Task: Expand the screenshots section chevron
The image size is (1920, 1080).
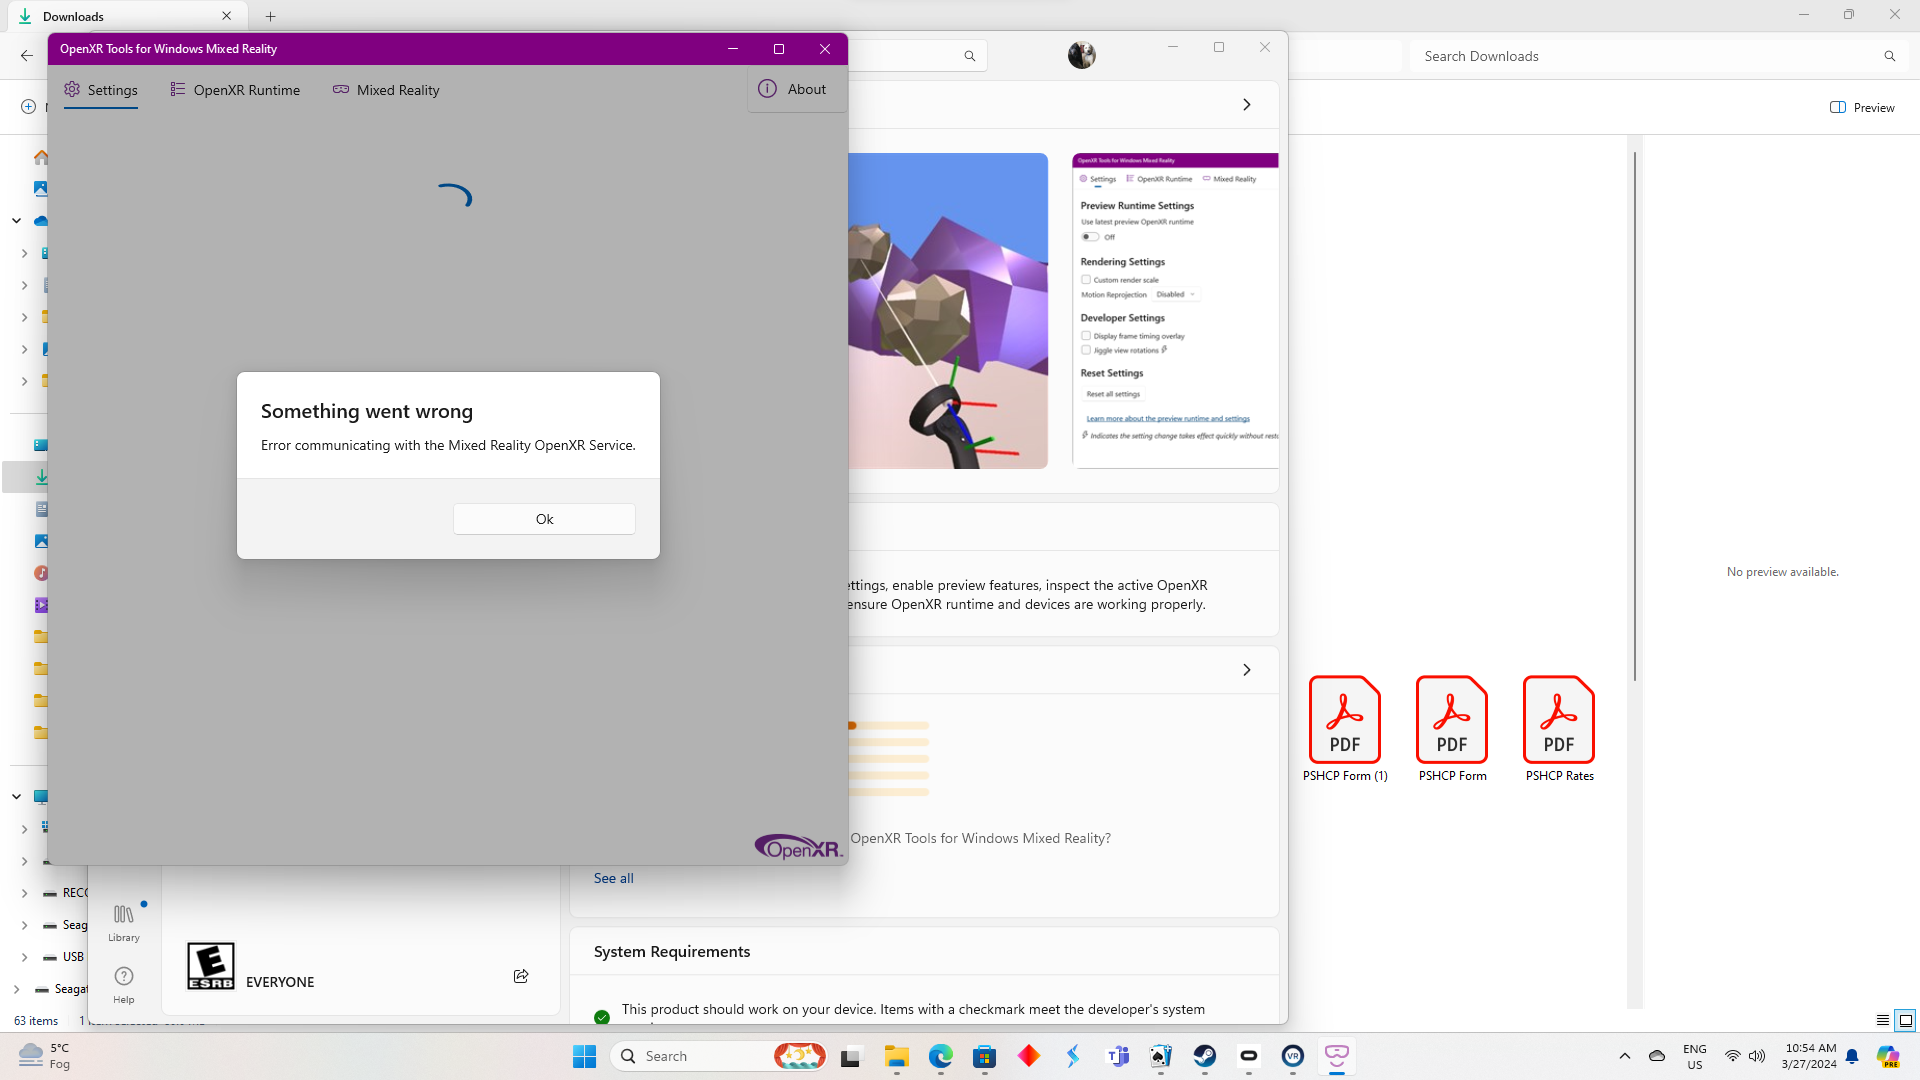Action: click(x=1246, y=105)
